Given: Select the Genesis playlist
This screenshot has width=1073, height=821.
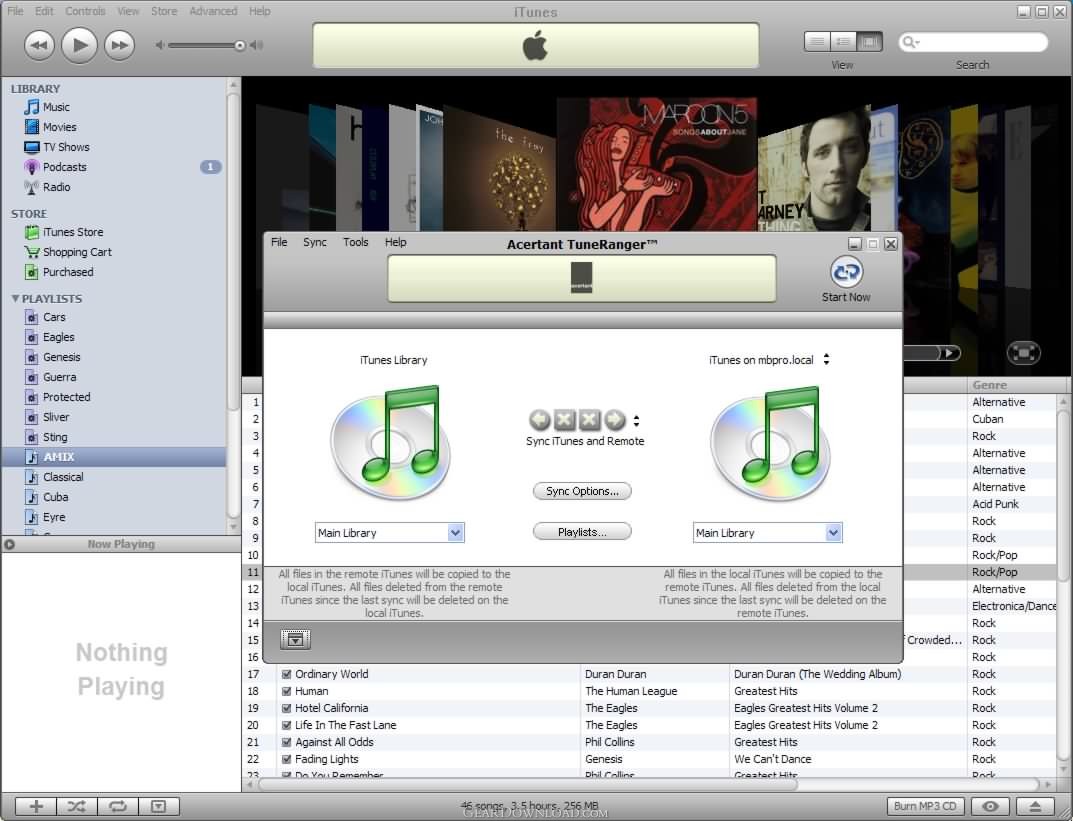Looking at the screenshot, I should [62, 357].
